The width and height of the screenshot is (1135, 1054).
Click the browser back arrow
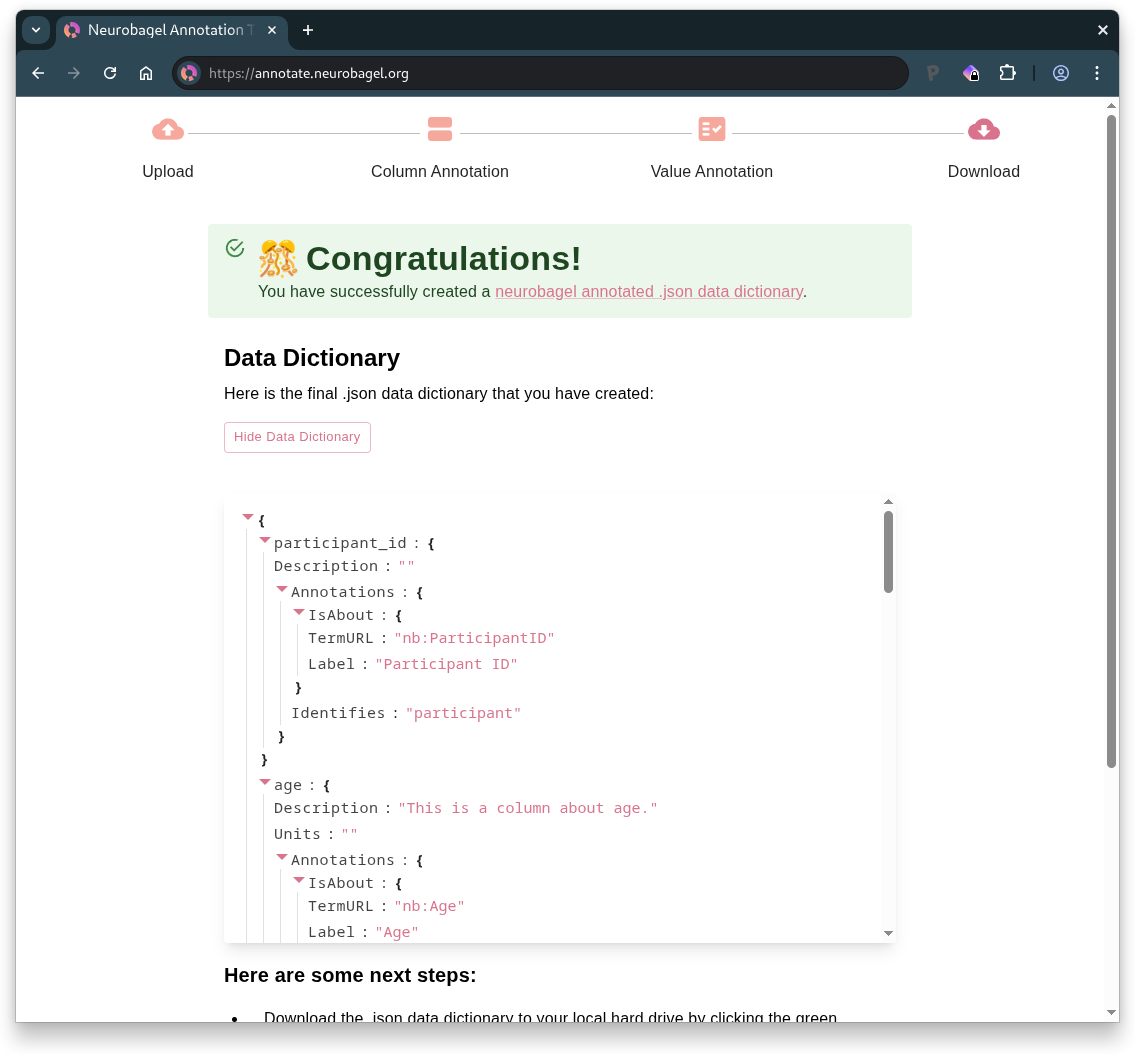(x=37, y=73)
